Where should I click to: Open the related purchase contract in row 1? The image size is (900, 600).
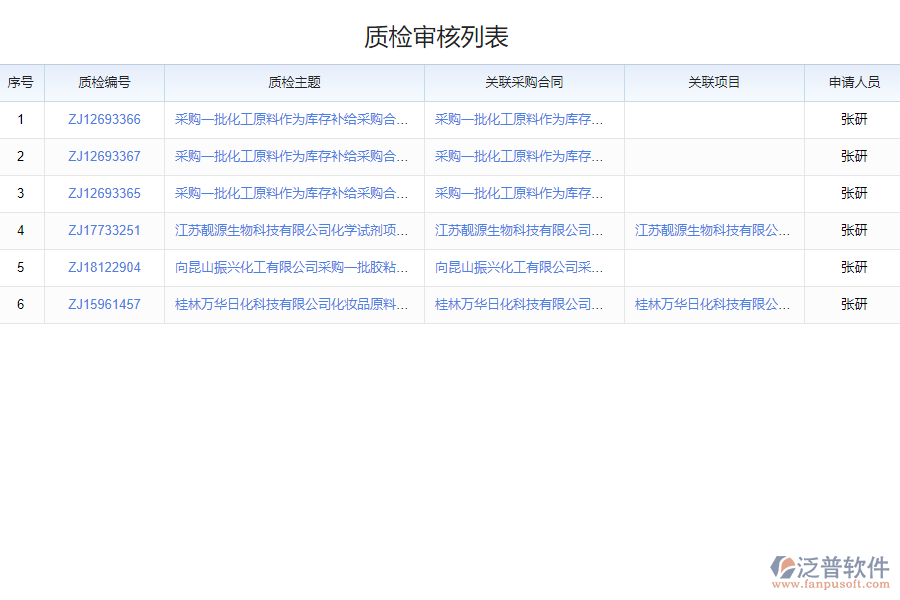click(522, 119)
